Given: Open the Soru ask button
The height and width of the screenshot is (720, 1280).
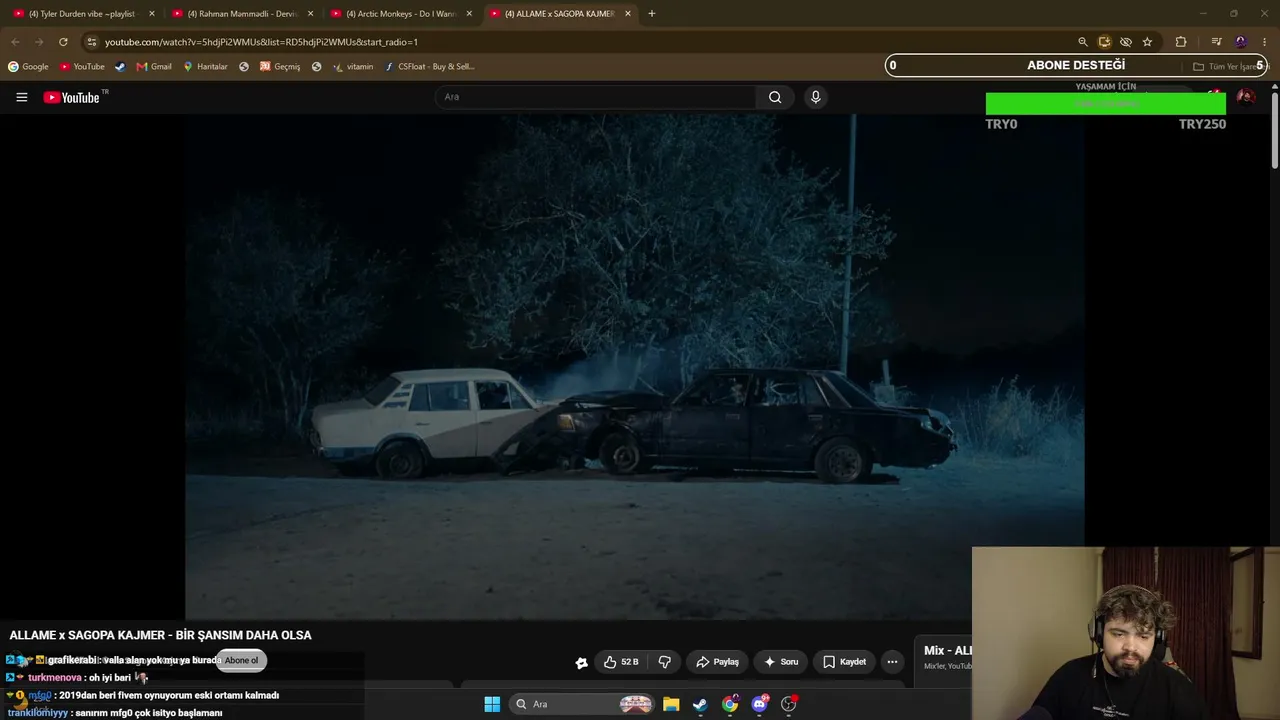Looking at the screenshot, I should [x=781, y=662].
